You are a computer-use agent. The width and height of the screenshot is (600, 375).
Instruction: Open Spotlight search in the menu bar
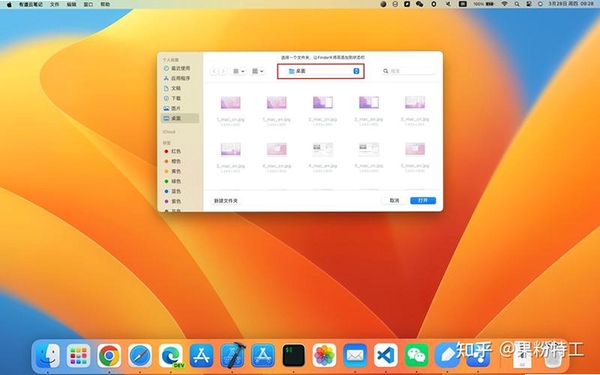click(x=517, y=4)
